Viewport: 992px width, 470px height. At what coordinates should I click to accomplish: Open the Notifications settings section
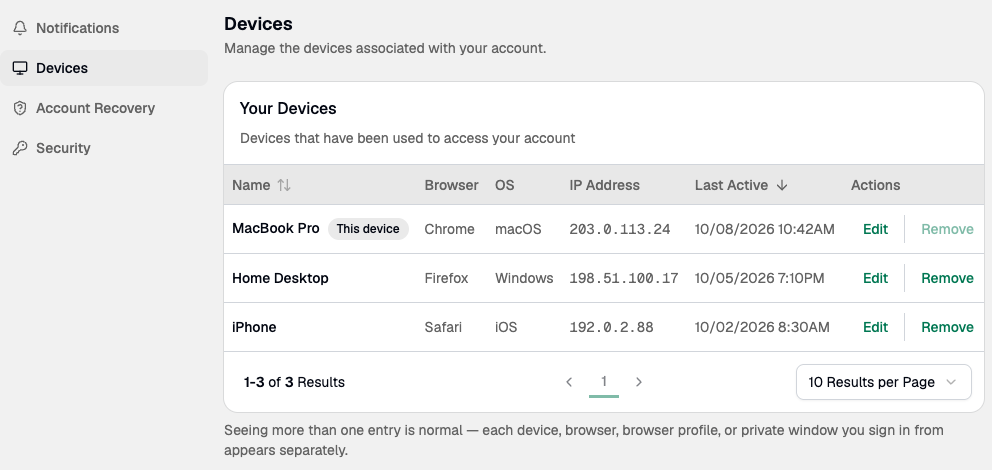pyautogui.click(x=104, y=28)
